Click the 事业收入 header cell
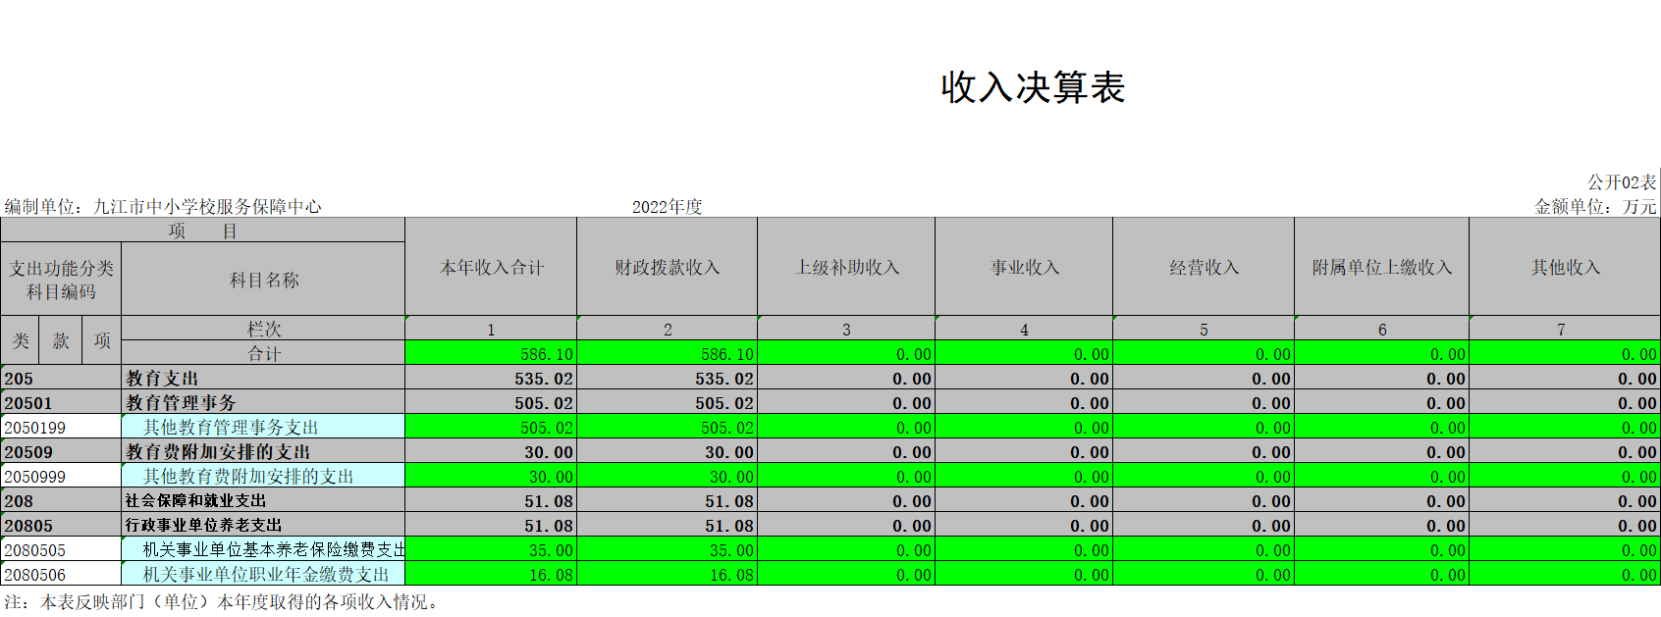This screenshot has width=1661, height=617. pyautogui.click(x=1024, y=268)
